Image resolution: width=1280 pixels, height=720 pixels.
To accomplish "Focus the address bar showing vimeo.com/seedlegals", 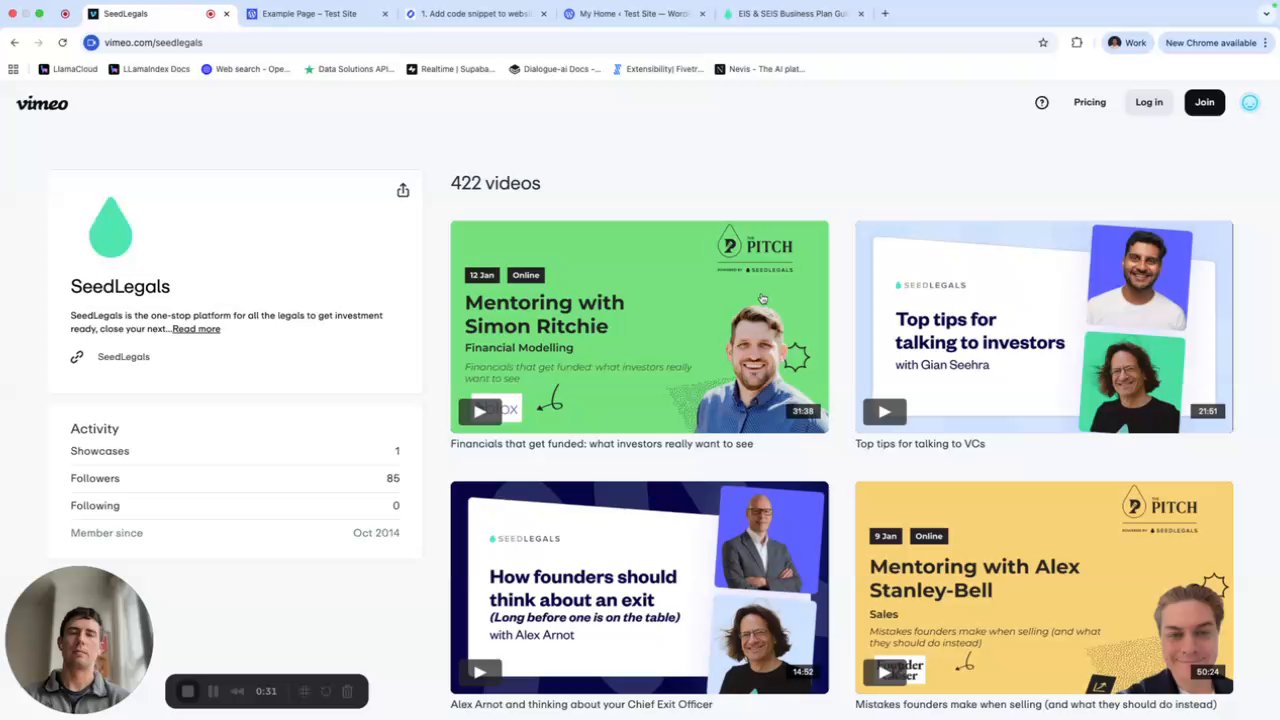I will pos(560,42).
